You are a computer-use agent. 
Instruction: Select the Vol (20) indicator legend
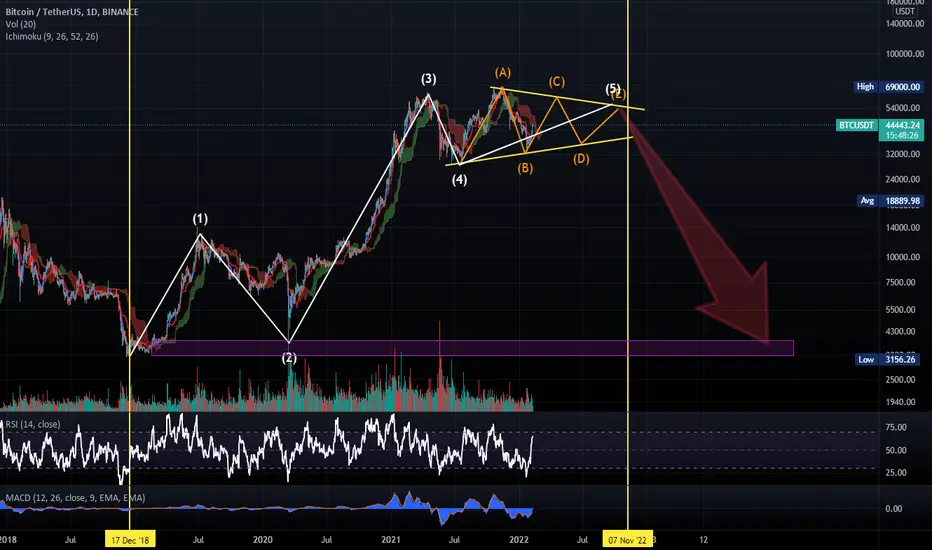click(x=21, y=24)
